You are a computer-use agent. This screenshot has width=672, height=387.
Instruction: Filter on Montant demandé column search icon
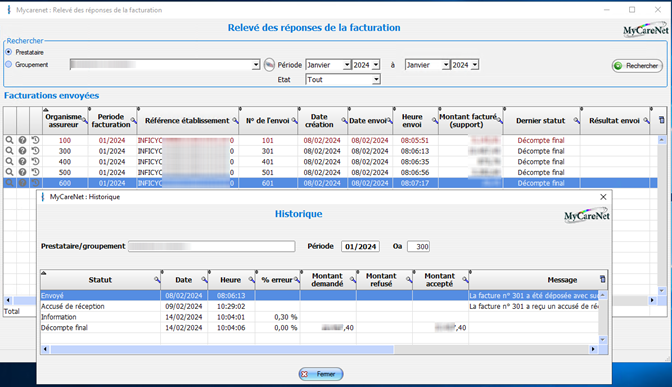tap(352, 279)
